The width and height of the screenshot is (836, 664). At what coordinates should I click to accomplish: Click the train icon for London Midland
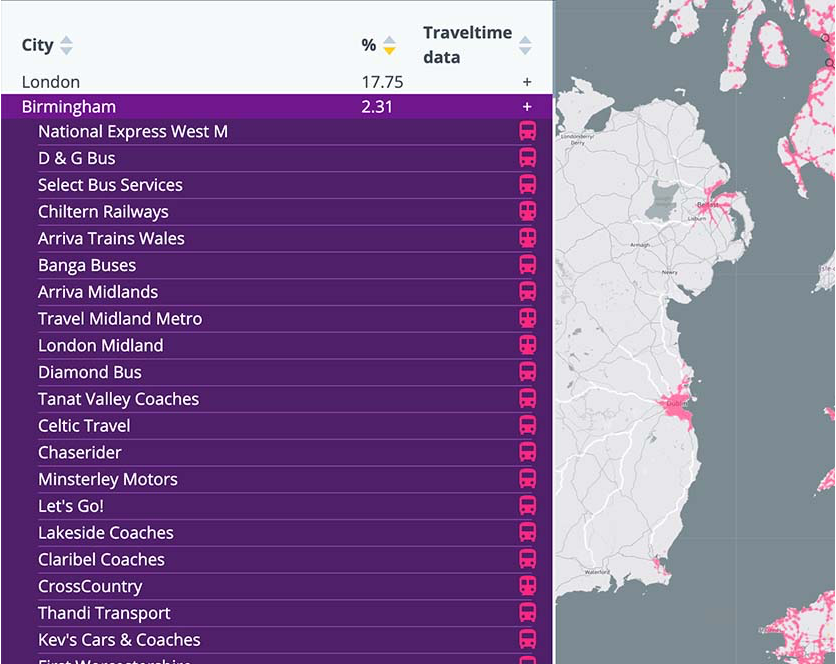(x=527, y=345)
